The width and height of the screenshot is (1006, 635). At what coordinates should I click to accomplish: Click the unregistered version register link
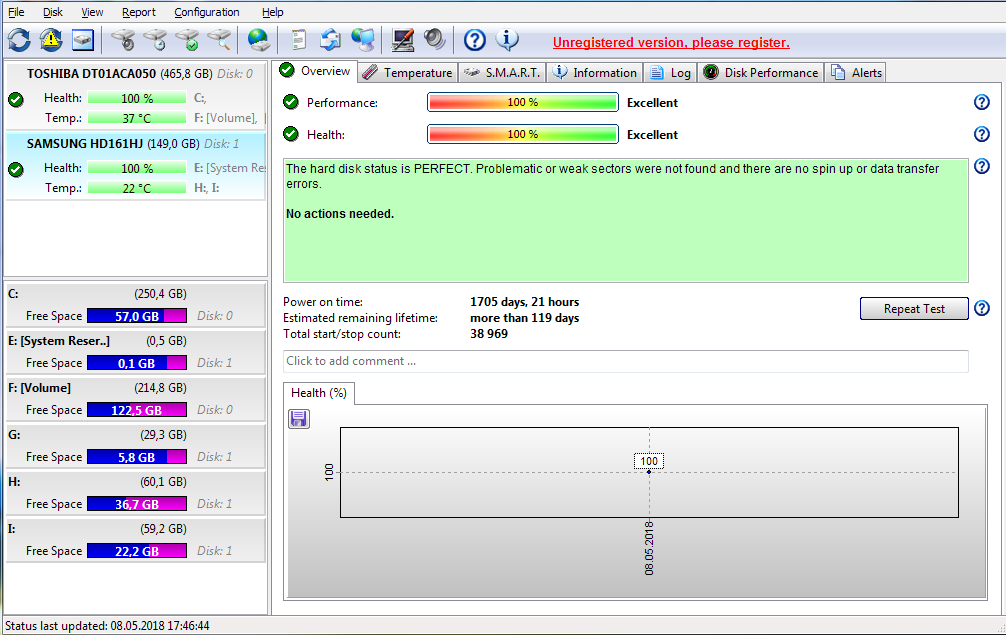[671, 42]
